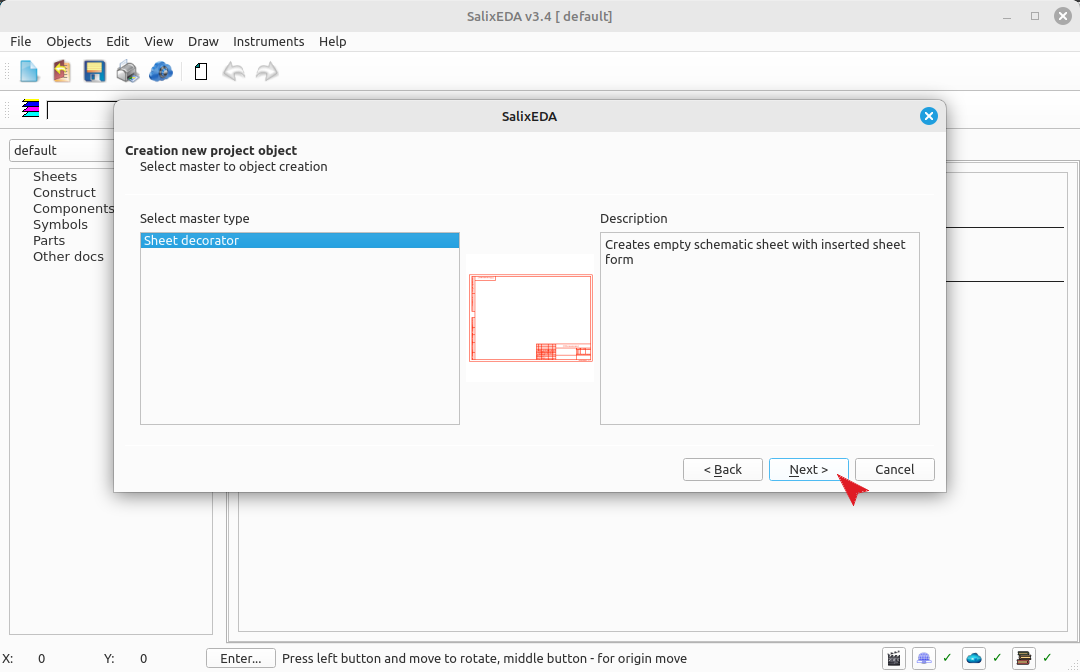1080x672 pixels.
Task: Open the File menu
Action: click(x=21, y=41)
